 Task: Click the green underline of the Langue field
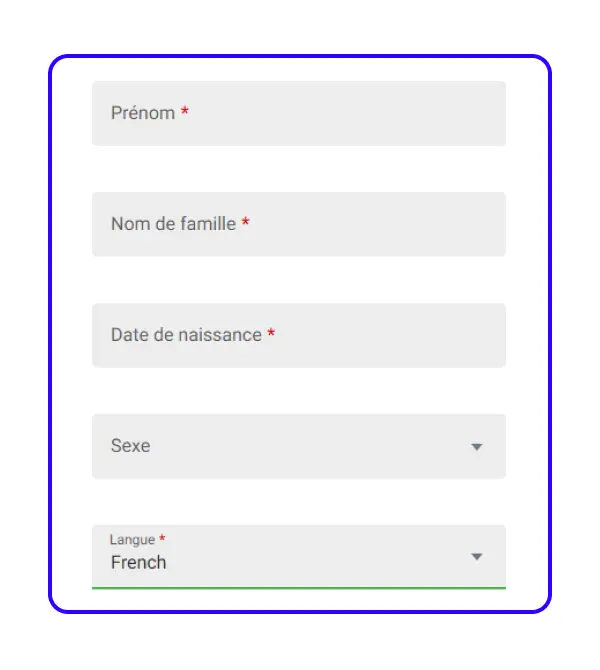pyautogui.click(x=298, y=588)
